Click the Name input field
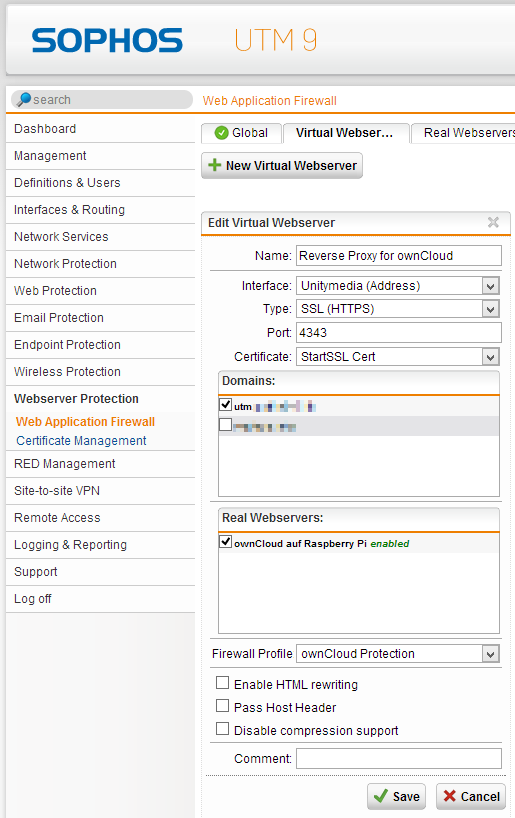The image size is (515, 818). coord(399,256)
